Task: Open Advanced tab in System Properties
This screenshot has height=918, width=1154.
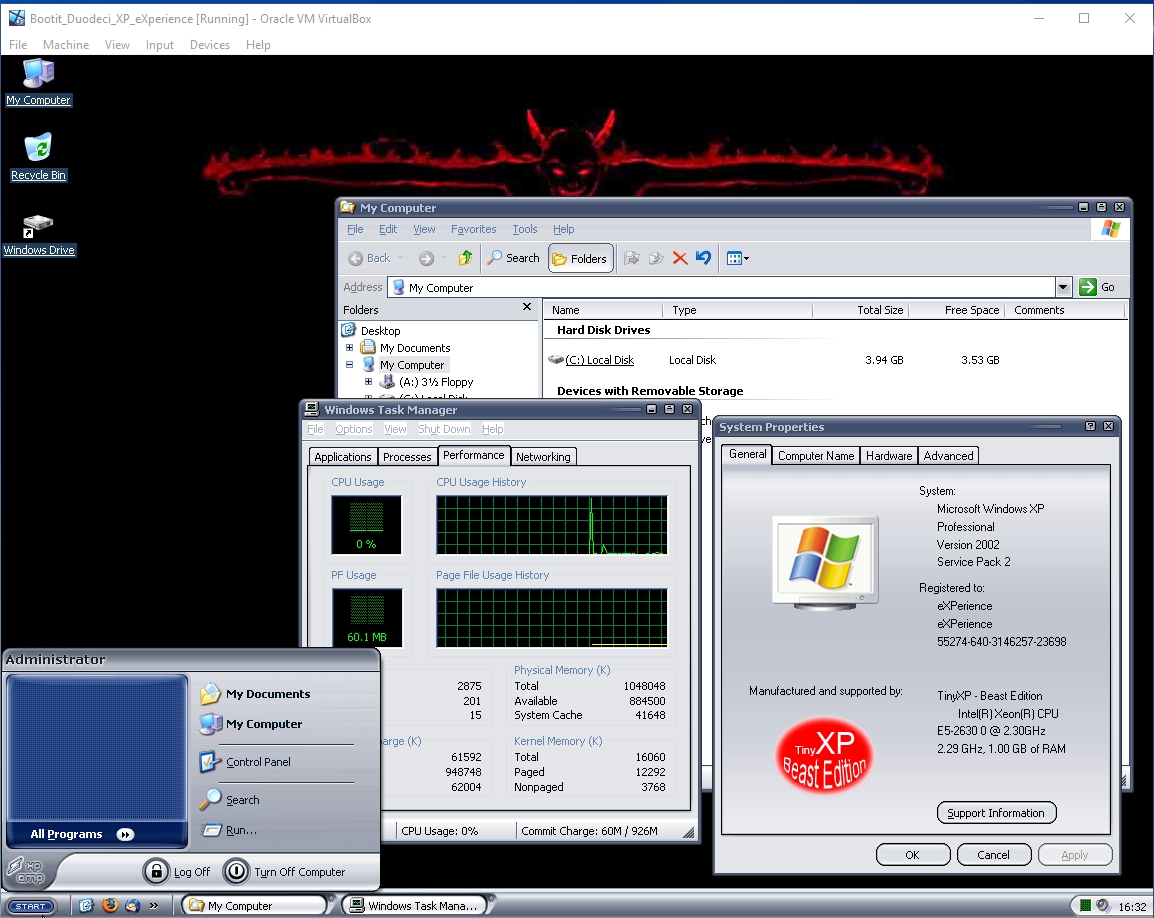Action: click(948, 456)
